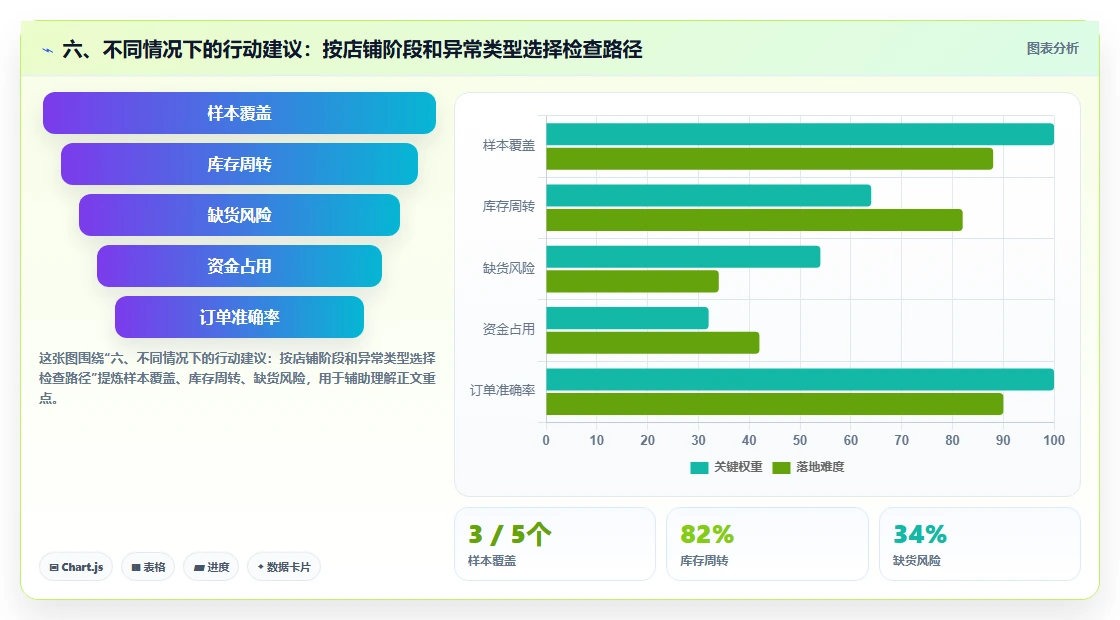The width and height of the screenshot is (1120, 620).
Task: Open the 82% 库存周转 data card
Action: pos(767,544)
